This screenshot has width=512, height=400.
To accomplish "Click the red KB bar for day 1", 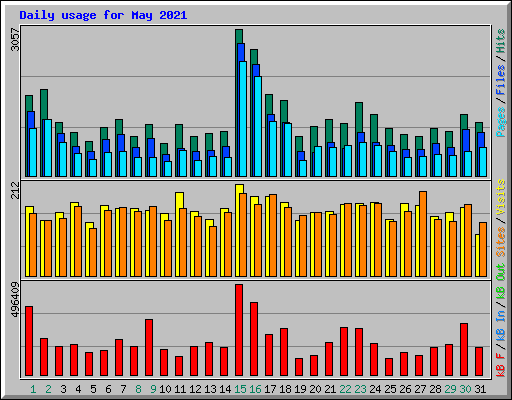I will 29,341.
